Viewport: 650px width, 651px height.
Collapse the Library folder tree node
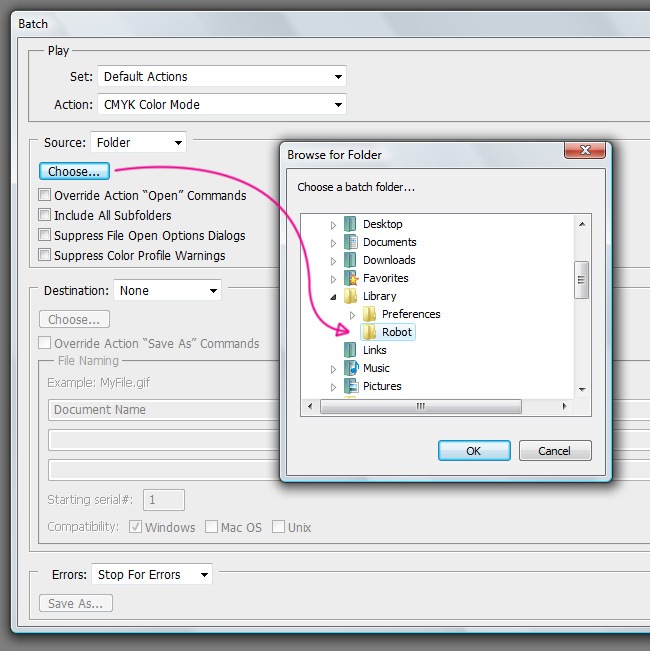[x=334, y=296]
